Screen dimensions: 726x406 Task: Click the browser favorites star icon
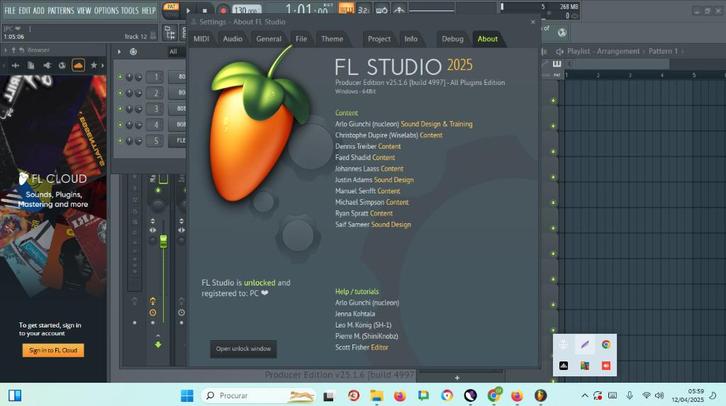point(94,65)
